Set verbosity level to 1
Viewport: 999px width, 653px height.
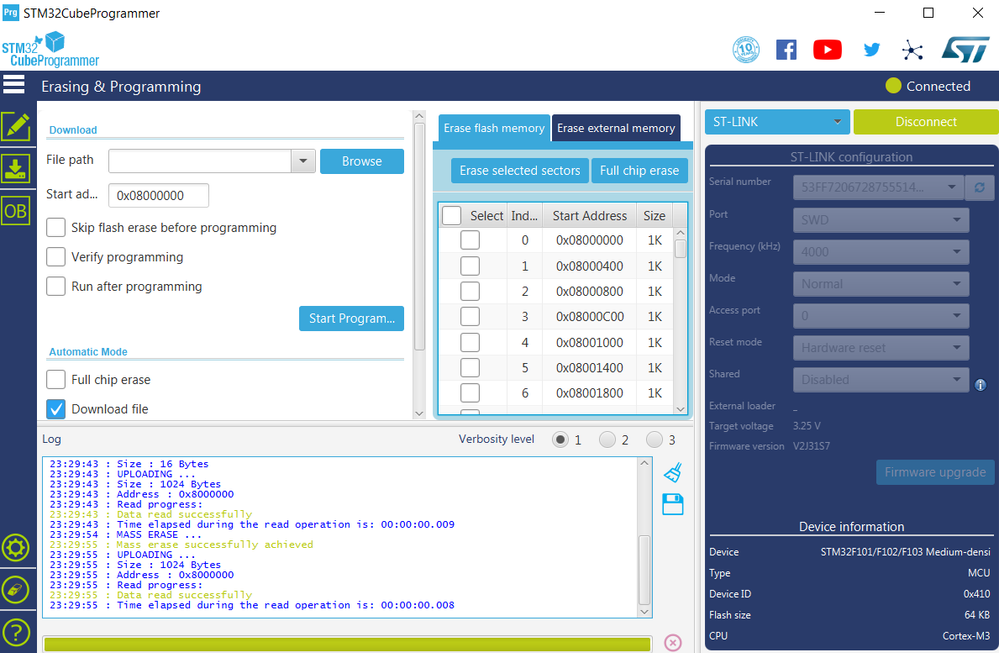560,440
